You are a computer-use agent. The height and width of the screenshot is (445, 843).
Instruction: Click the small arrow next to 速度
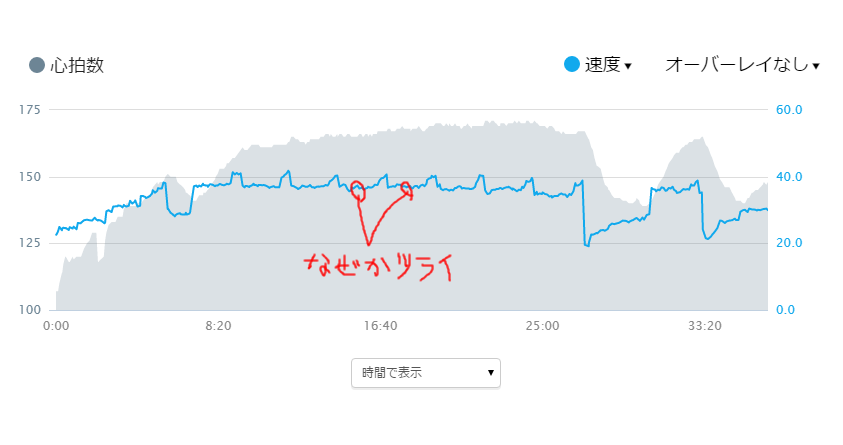(628, 67)
